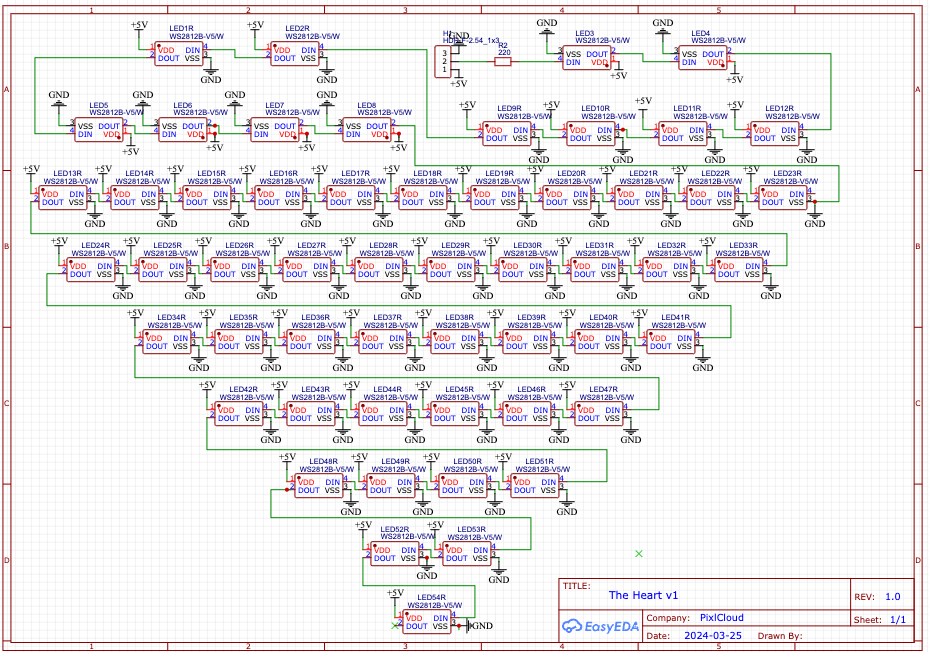Viewport: 929px width, 652px height.
Task: Click the "Company:" field label
Action: point(668,618)
